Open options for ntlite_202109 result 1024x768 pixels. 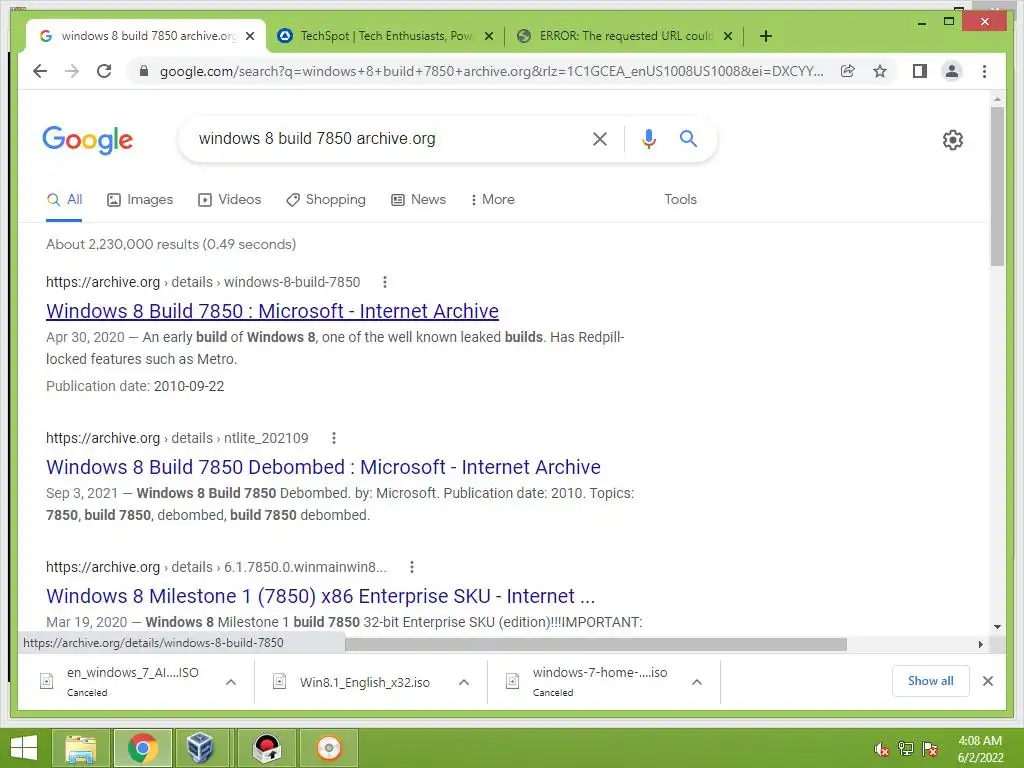334,438
